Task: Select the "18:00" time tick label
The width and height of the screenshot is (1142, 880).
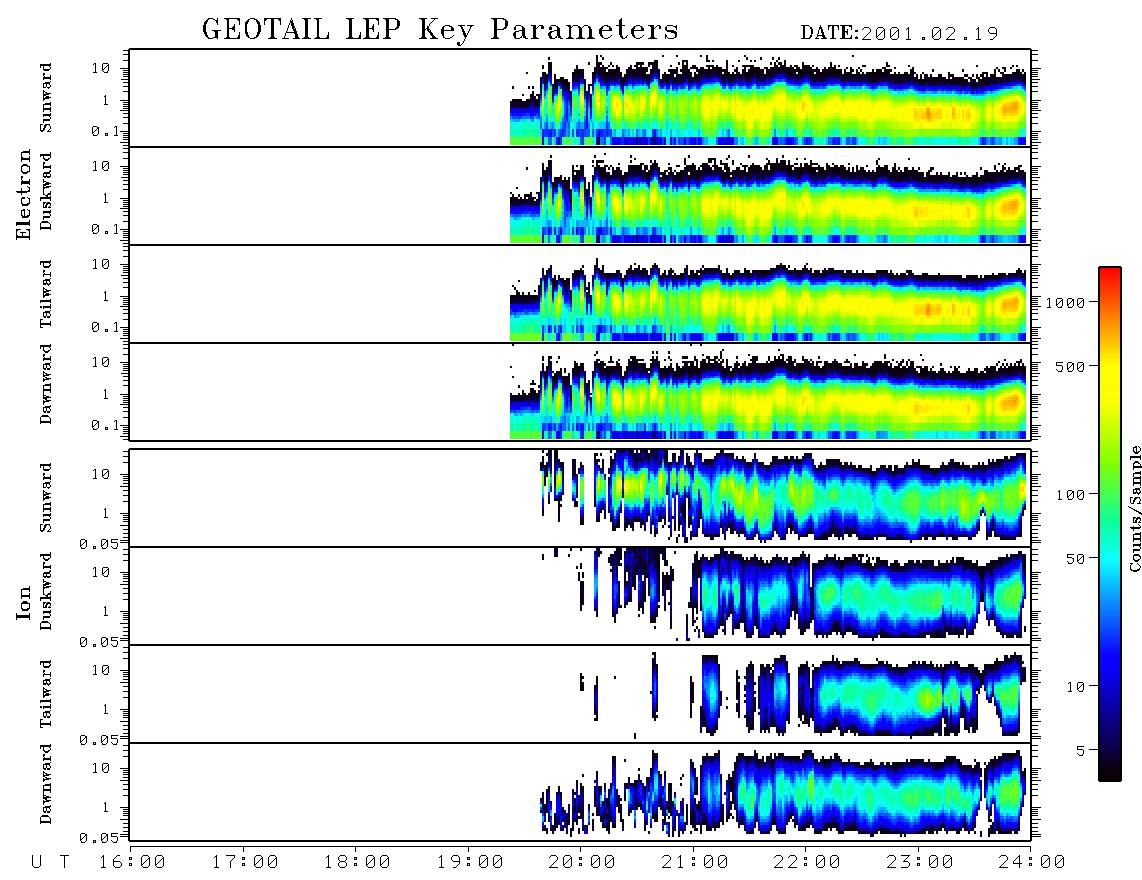Action: point(358,862)
